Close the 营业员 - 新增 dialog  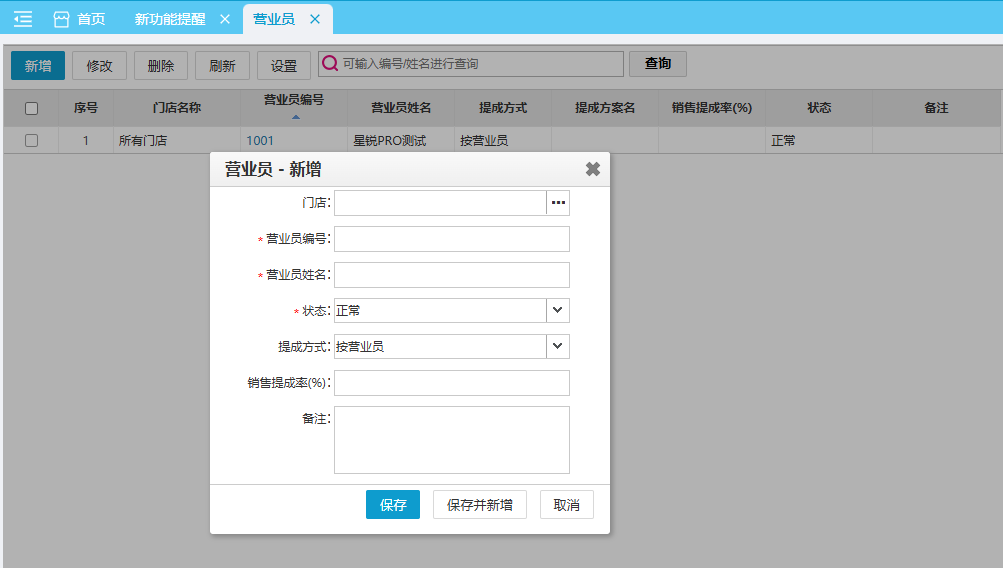(592, 169)
